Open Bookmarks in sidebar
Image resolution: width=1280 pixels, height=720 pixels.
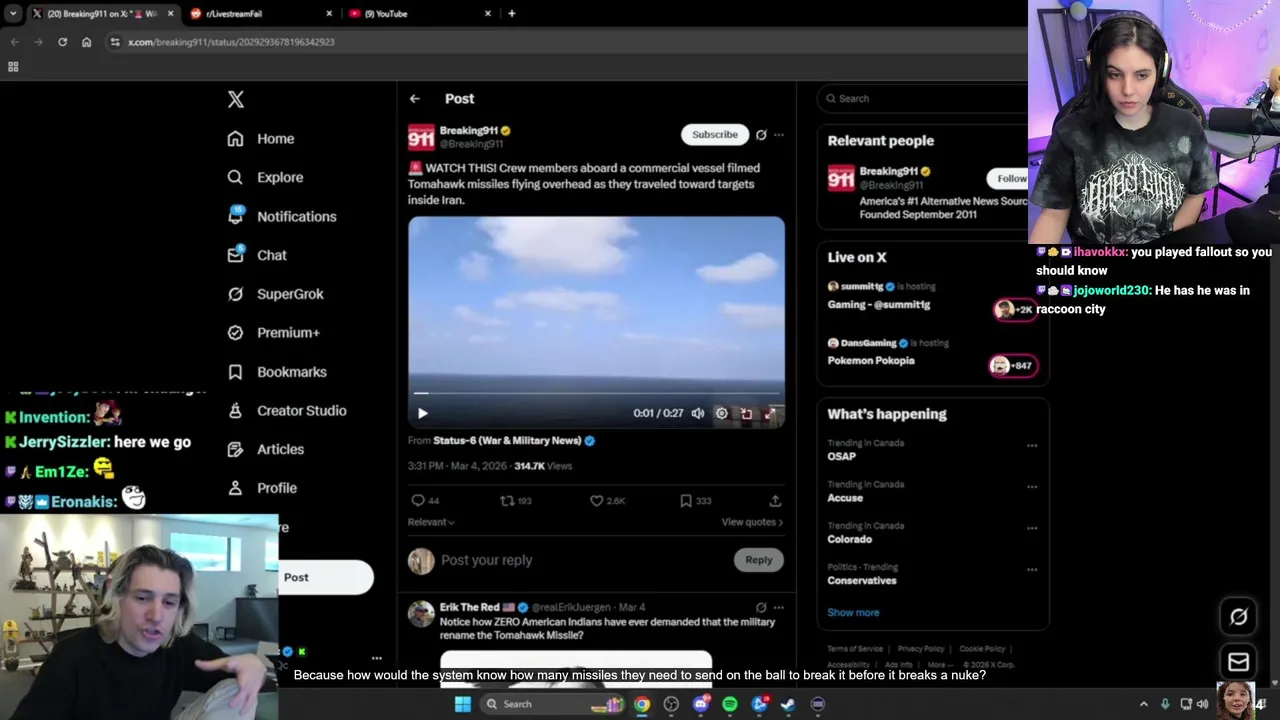277,372
